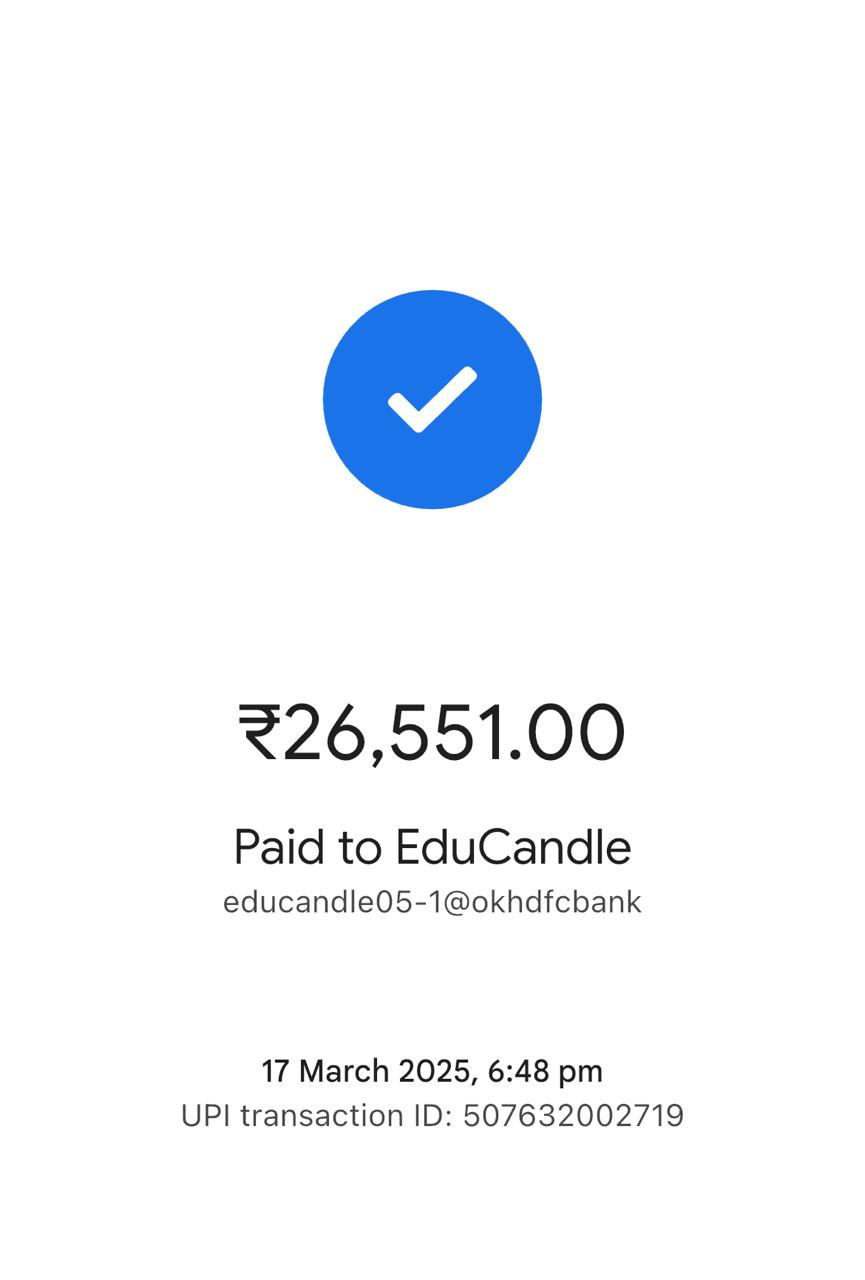The width and height of the screenshot is (865, 1280).
Task: Select the paid amount 26,551
Action: (390, 732)
